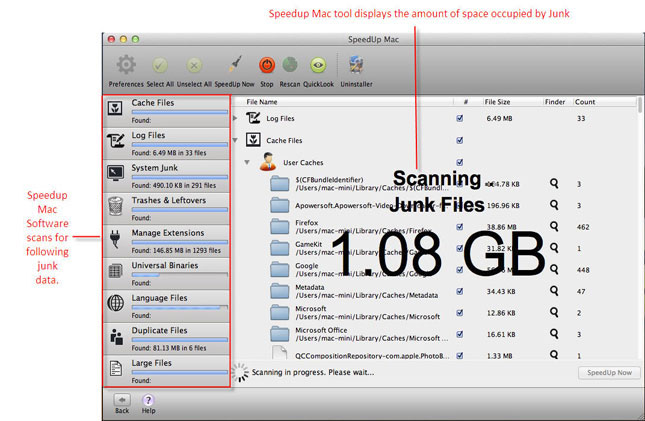645x421 pixels.
Task: Open Preferences gear in toolbar
Action: click(125, 66)
